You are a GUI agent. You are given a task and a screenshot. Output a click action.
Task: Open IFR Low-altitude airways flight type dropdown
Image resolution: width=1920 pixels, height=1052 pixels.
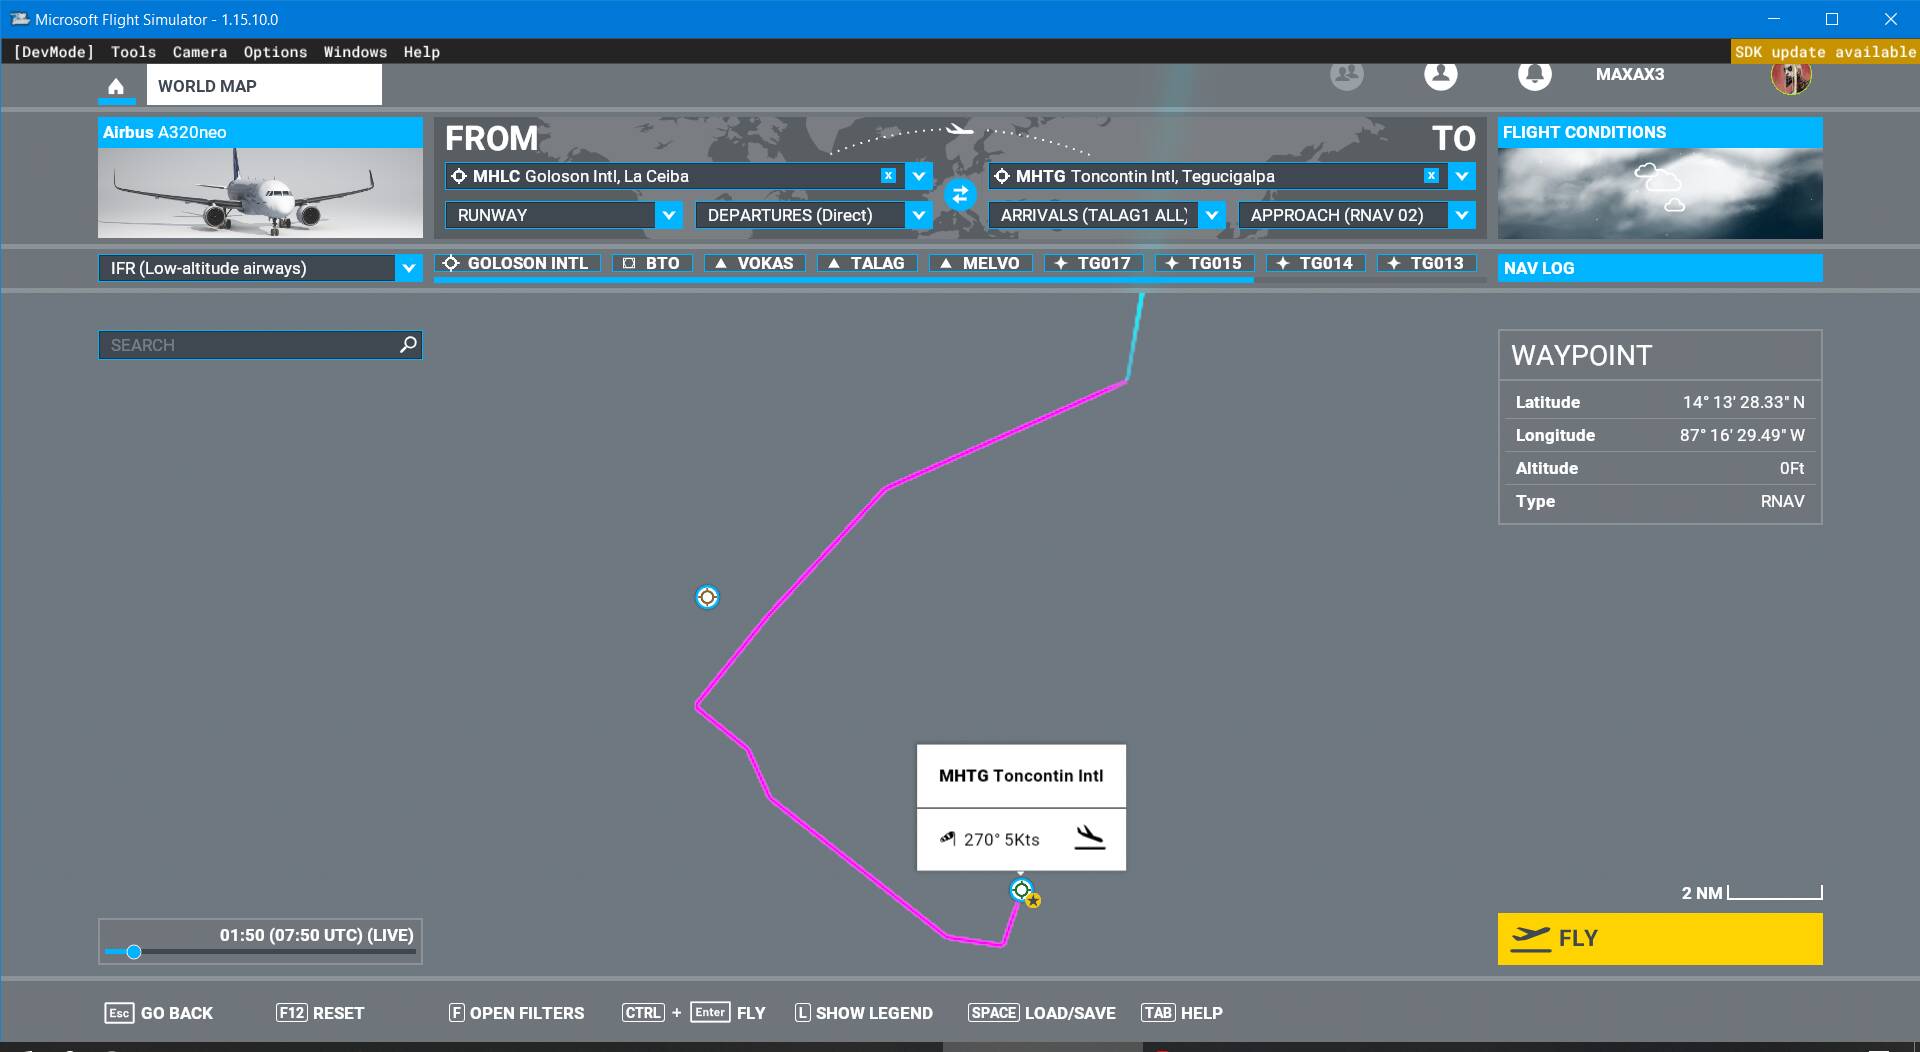(x=260, y=268)
